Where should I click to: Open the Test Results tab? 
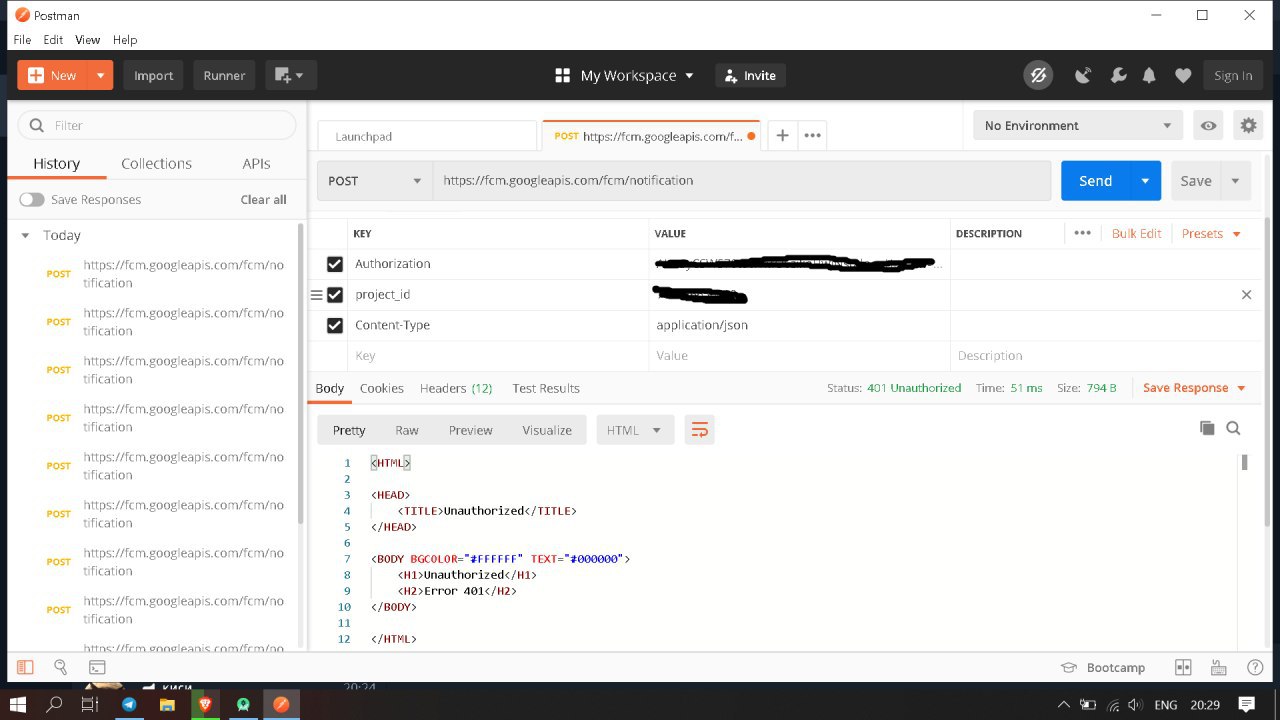[x=546, y=388]
